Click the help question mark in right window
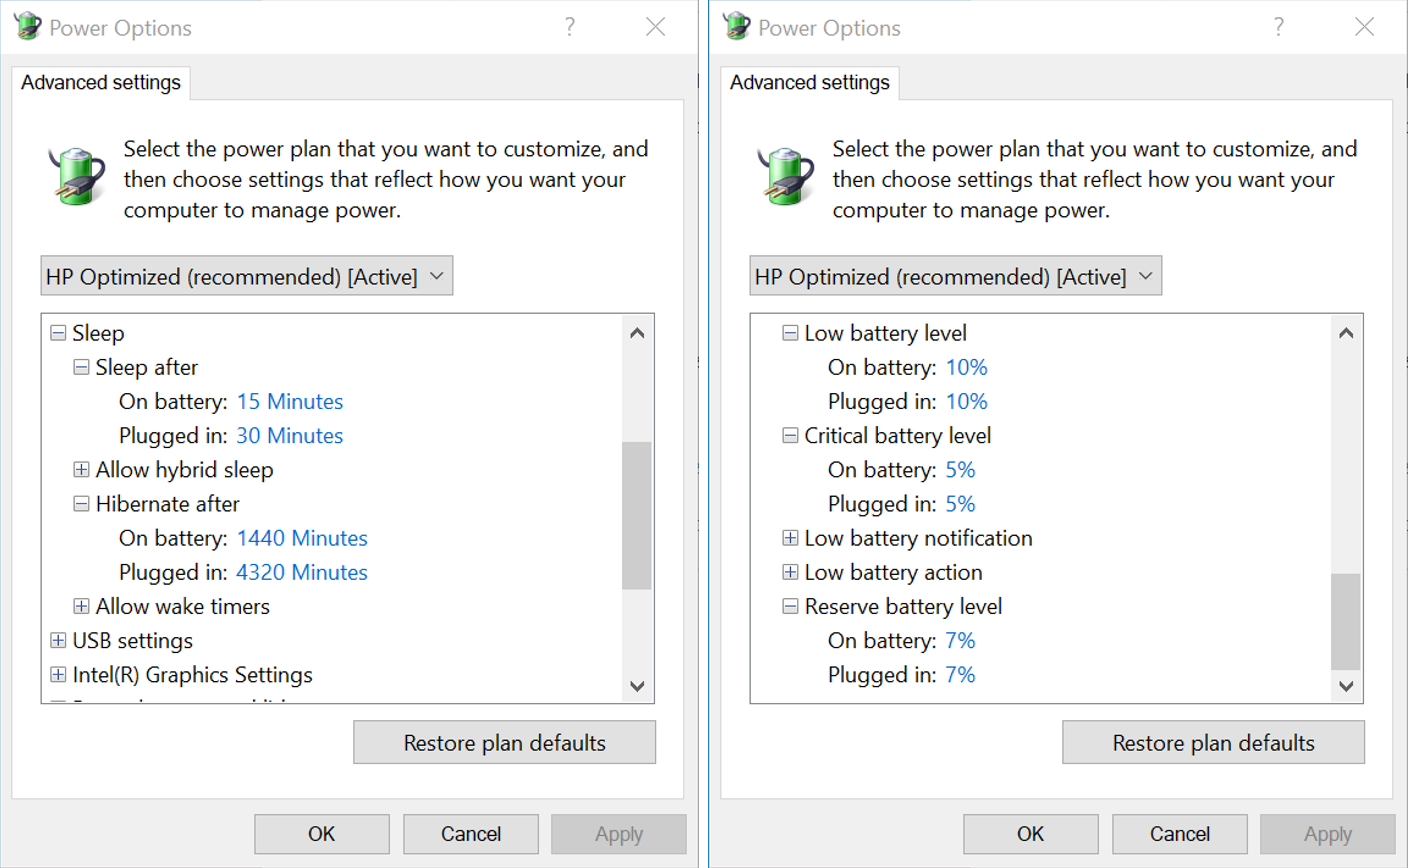This screenshot has width=1409, height=868. click(x=1279, y=27)
